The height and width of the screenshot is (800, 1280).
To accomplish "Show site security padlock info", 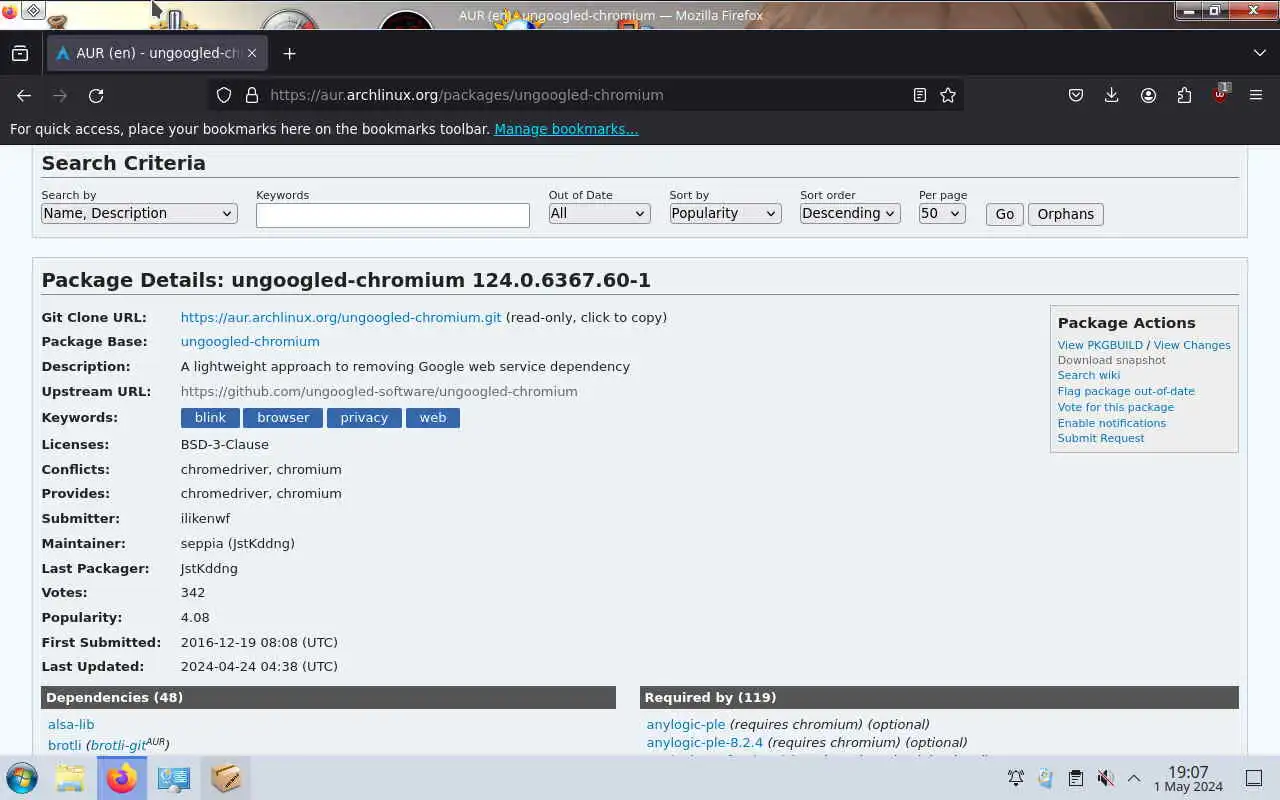I will click(x=251, y=95).
